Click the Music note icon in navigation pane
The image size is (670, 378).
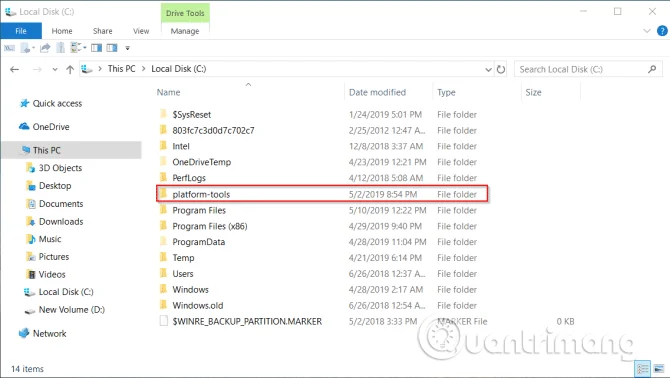point(31,239)
